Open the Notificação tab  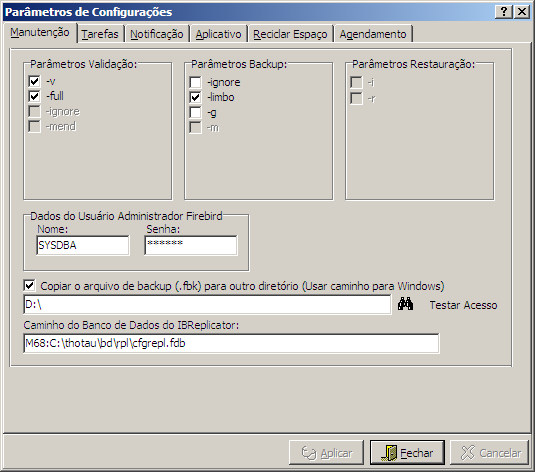pyautogui.click(x=157, y=34)
